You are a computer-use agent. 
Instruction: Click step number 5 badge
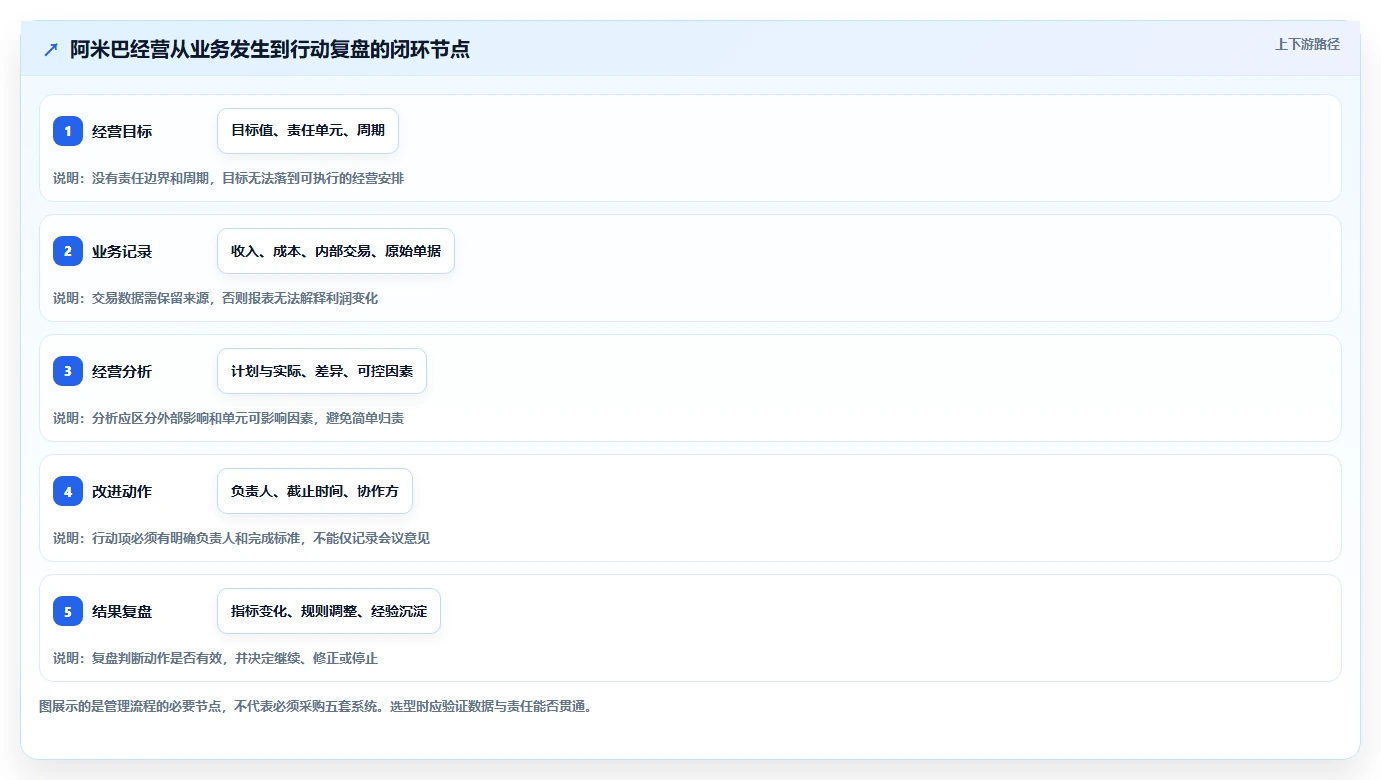[x=68, y=611]
